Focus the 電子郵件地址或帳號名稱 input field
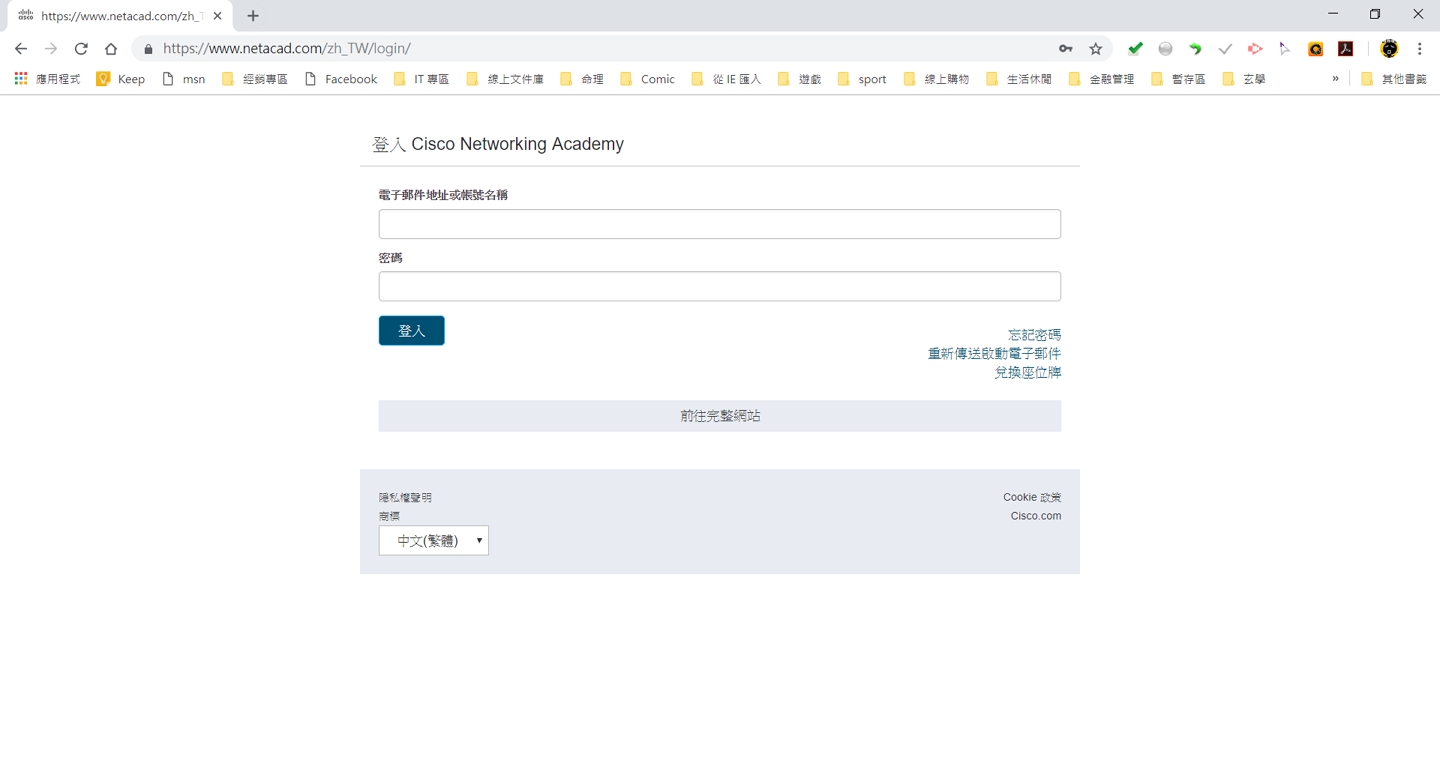Viewport: 1440px width, 772px height. [x=720, y=224]
